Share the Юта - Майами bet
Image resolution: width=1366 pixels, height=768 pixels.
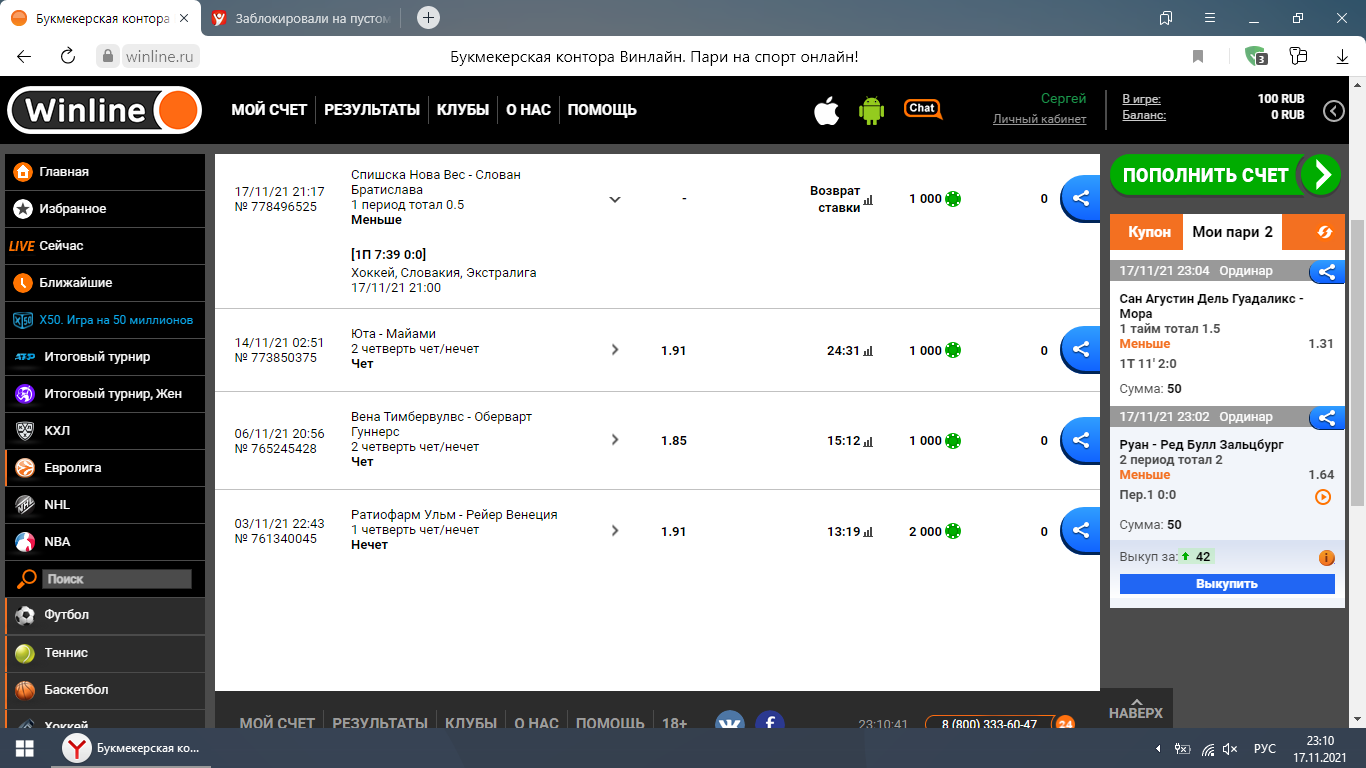tap(1080, 350)
